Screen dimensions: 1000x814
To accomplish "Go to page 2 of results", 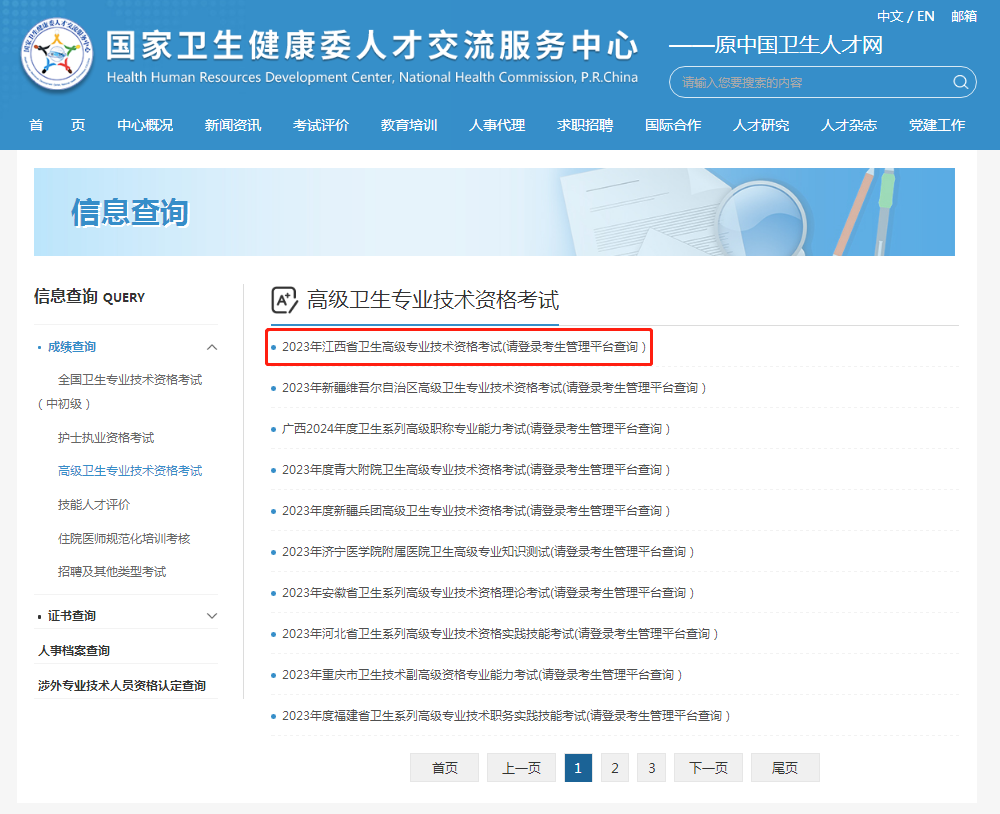I will tap(615, 768).
